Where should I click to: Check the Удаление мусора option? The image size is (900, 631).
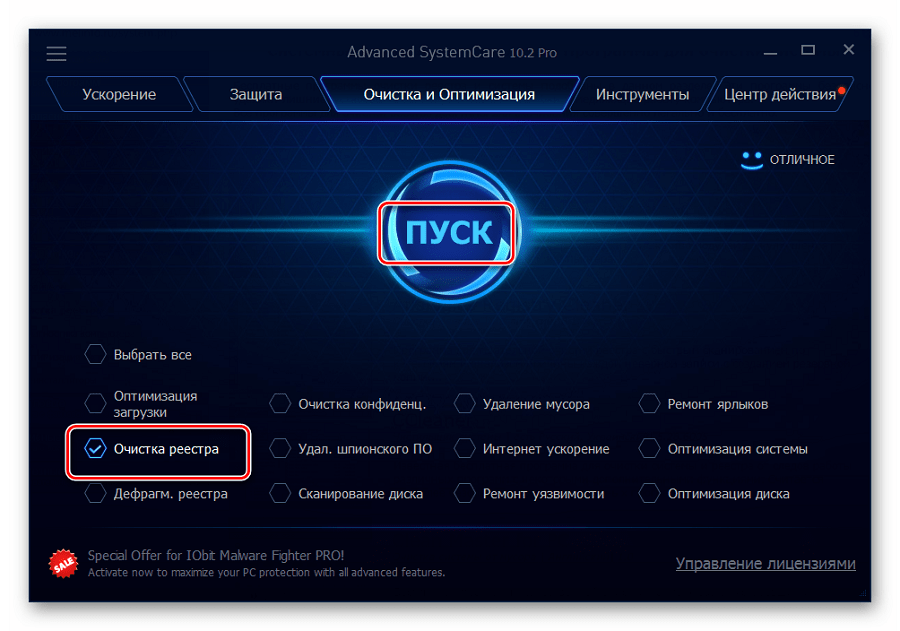click(464, 404)
